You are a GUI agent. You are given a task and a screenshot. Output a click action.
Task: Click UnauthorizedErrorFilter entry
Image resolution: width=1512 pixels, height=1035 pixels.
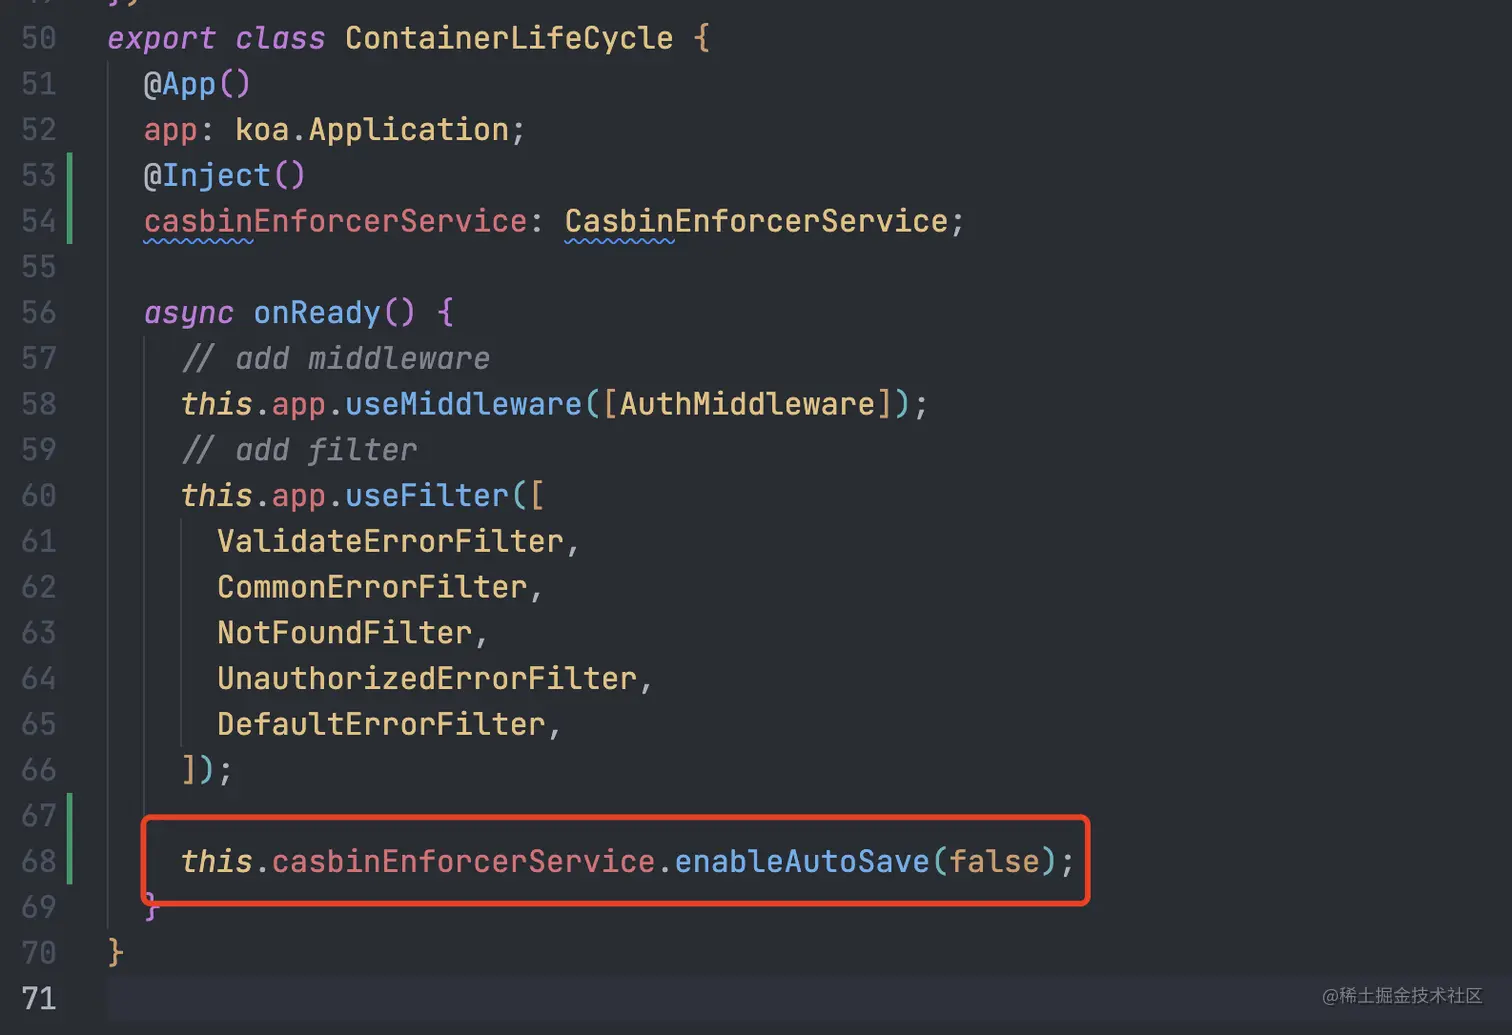click(427, 679)
